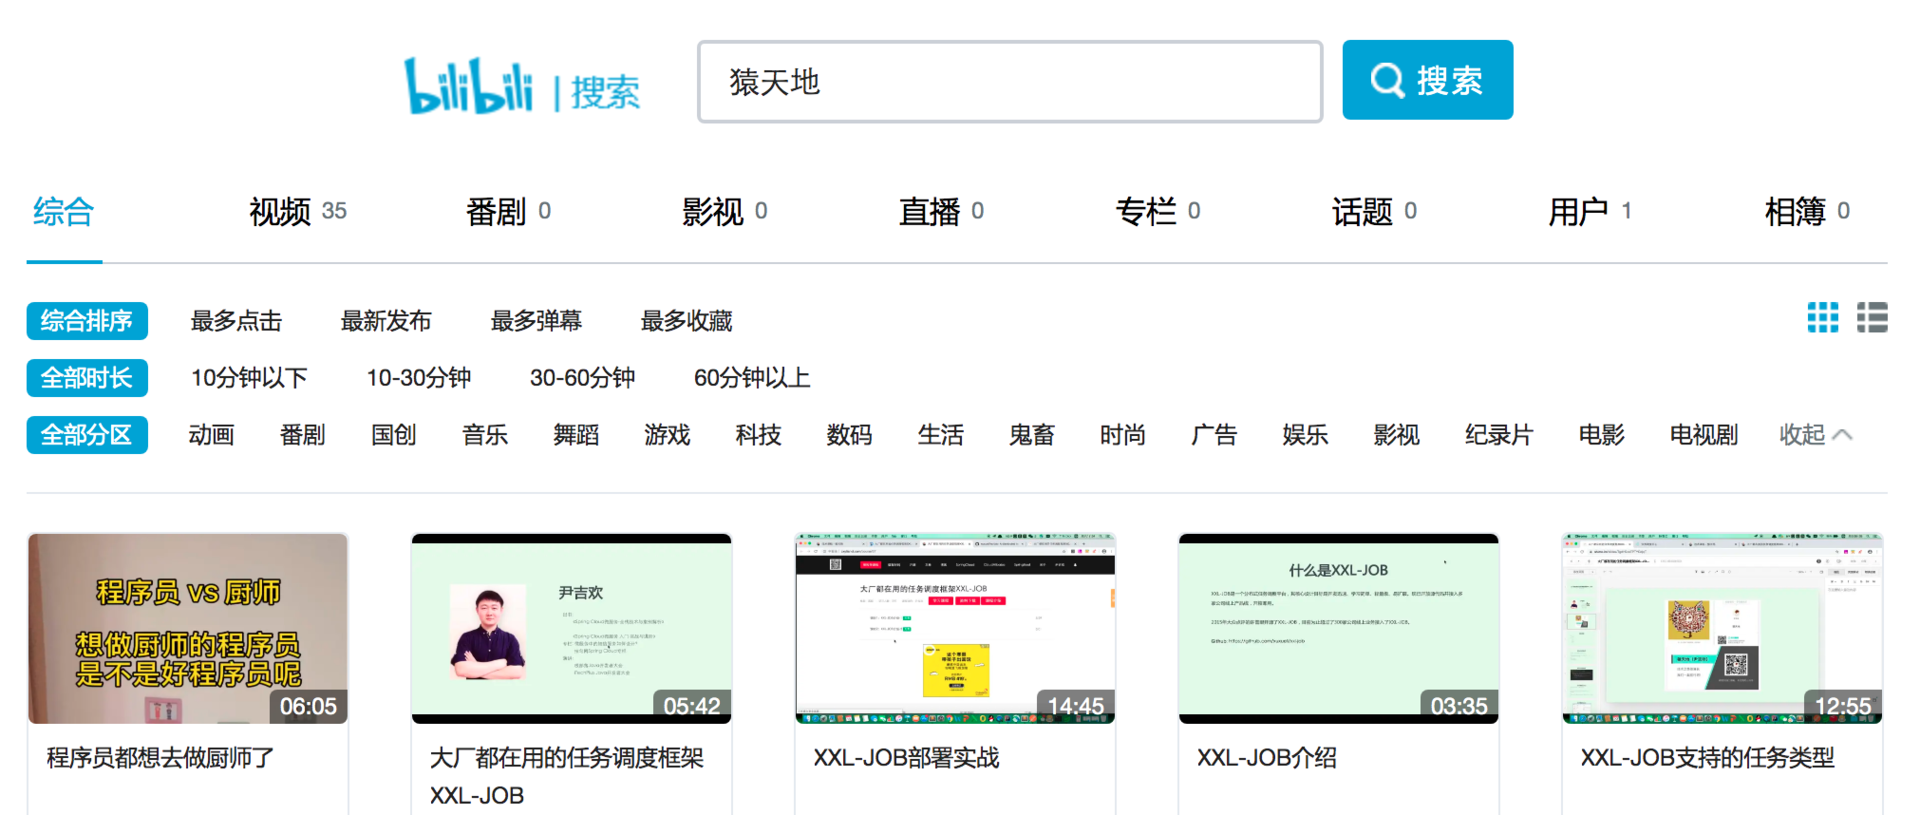The image size is (1920, 815).
Task: Filter by 舞蹈 category
Action: (x=576, y=435)
